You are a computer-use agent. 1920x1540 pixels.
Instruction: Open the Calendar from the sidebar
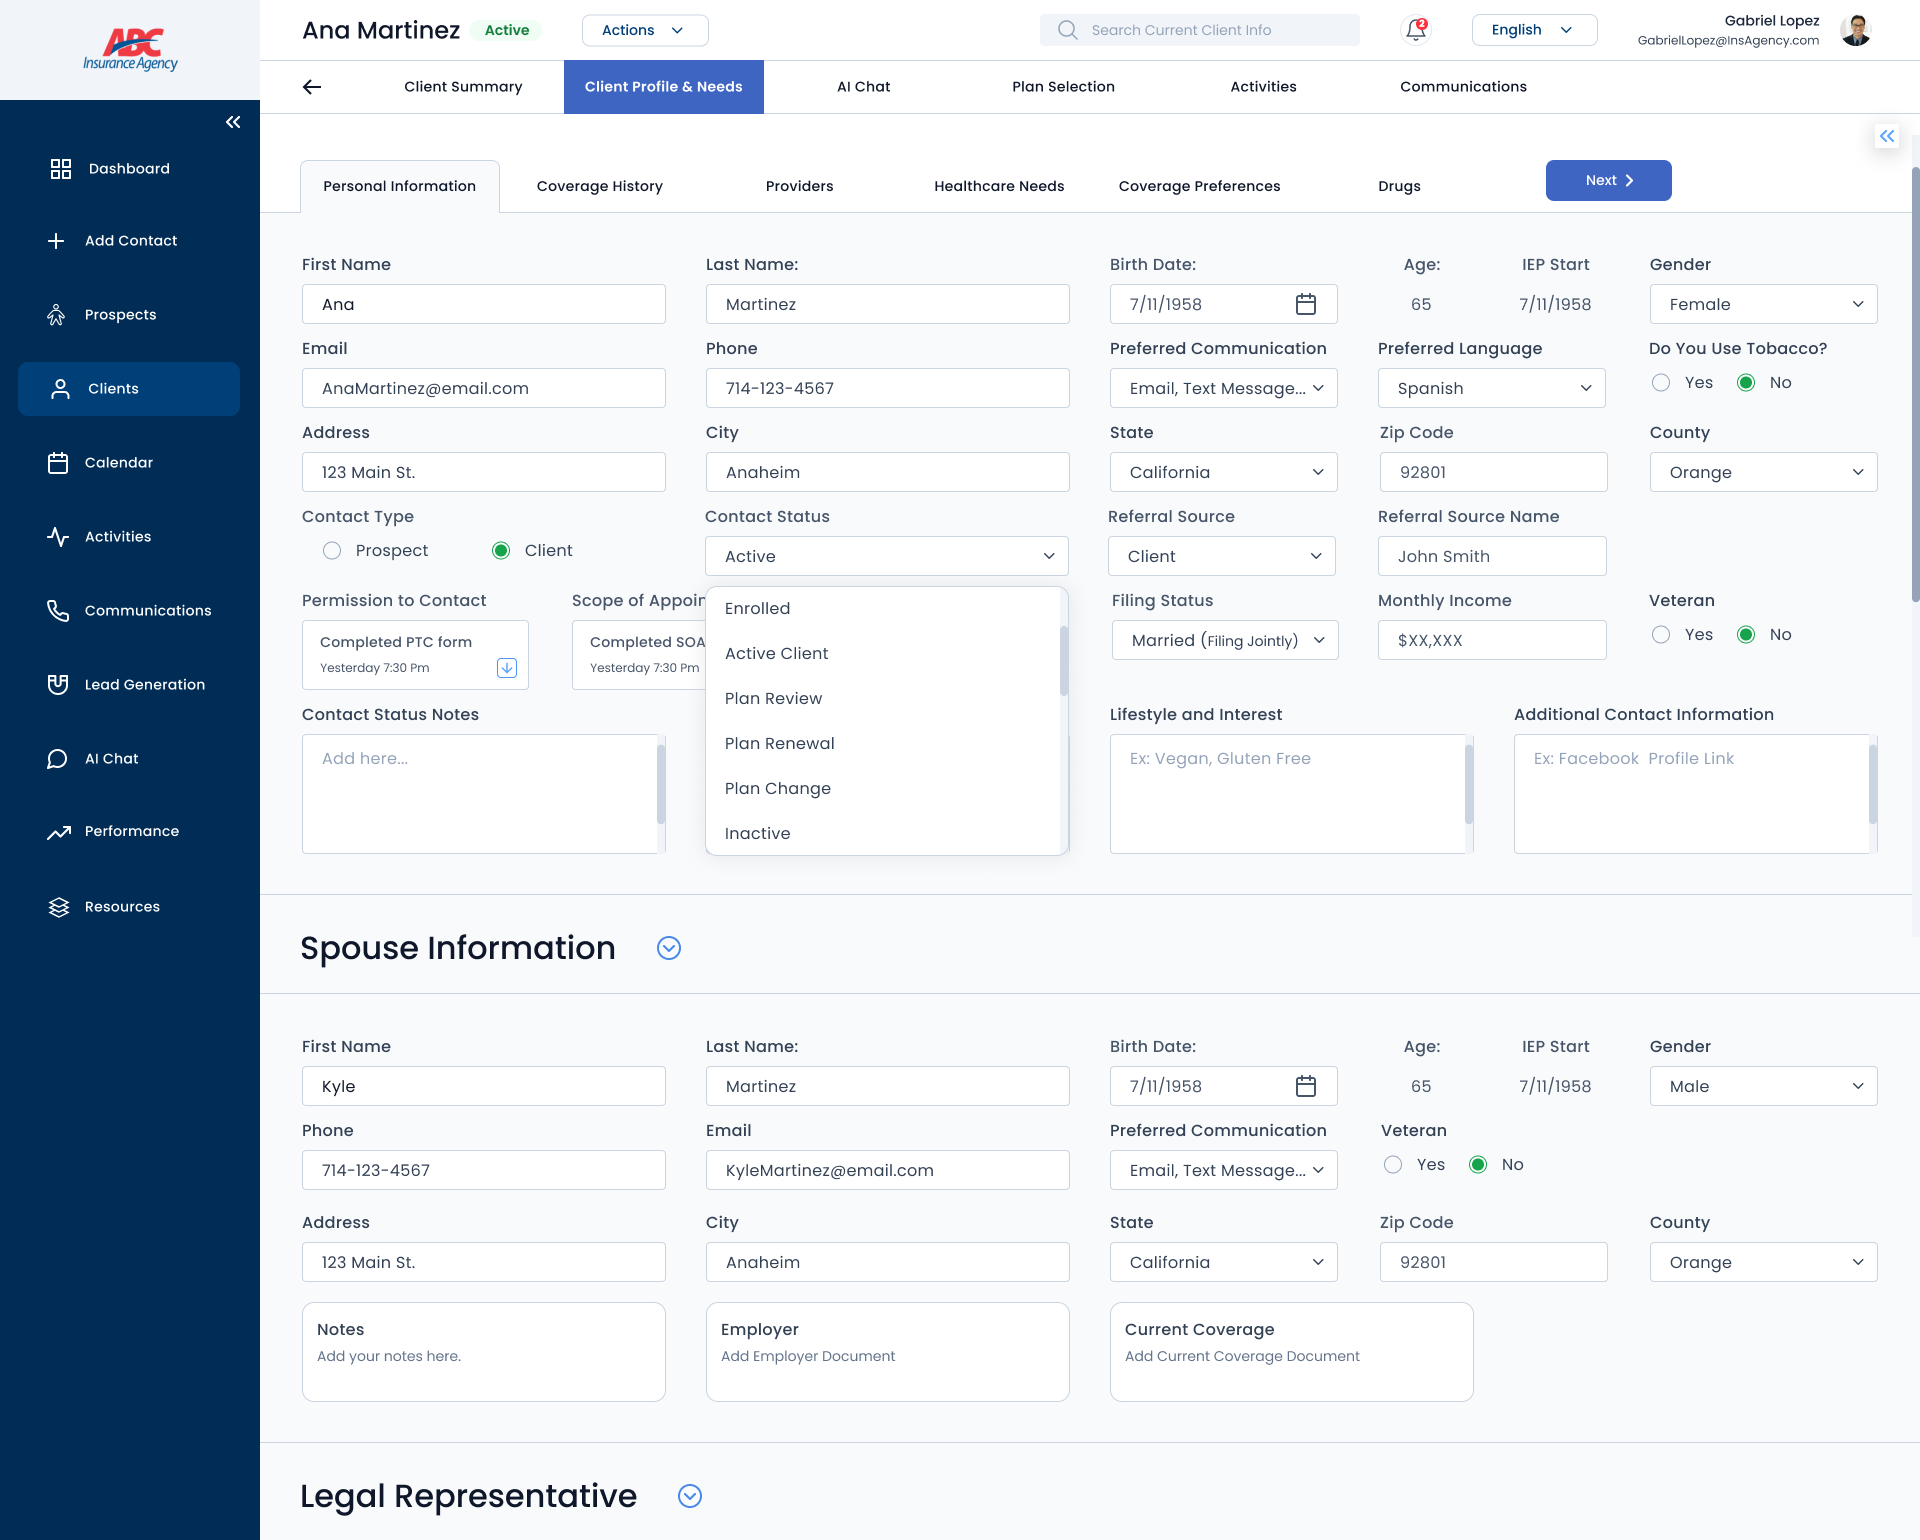pos(60,462)
